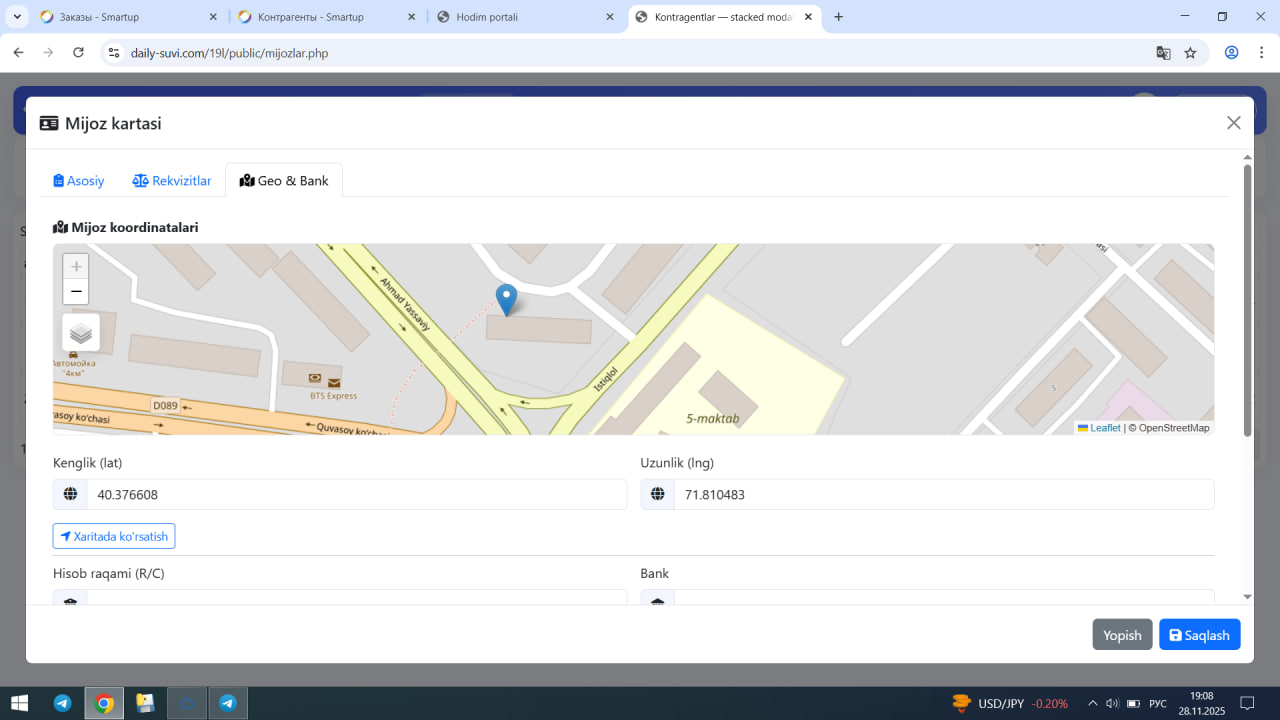This screenshot has height=720, width=1280.
Task: Zoom out on the Leaflet map
Action: pos(76,292)
